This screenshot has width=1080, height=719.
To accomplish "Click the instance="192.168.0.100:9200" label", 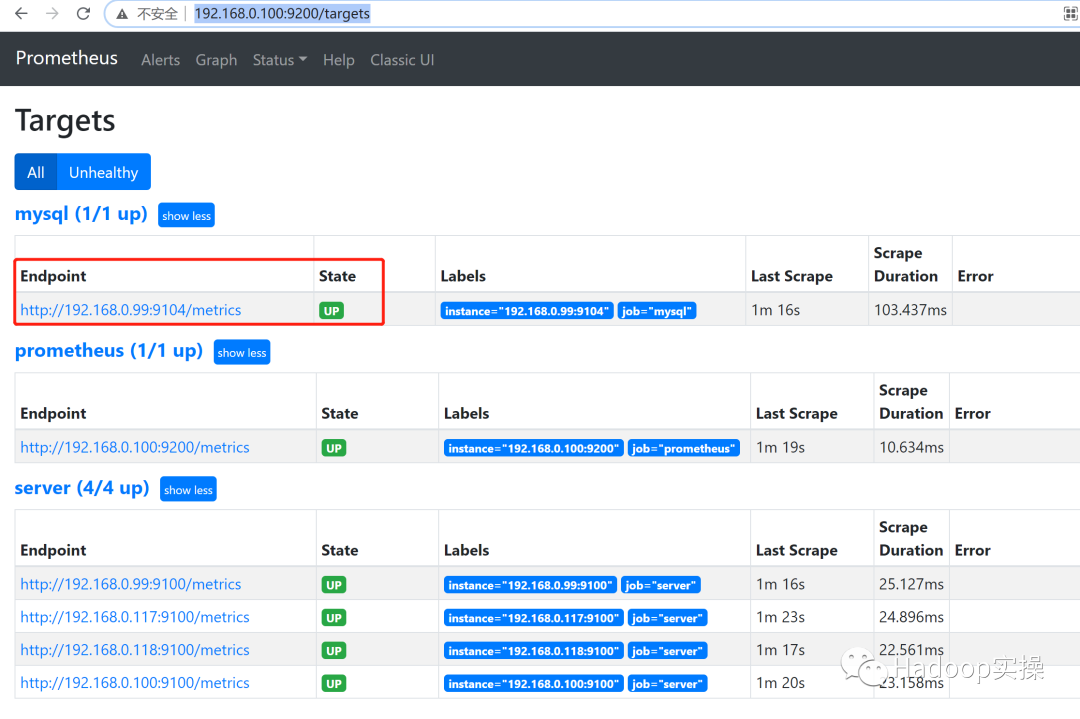I will click(534, 448).
